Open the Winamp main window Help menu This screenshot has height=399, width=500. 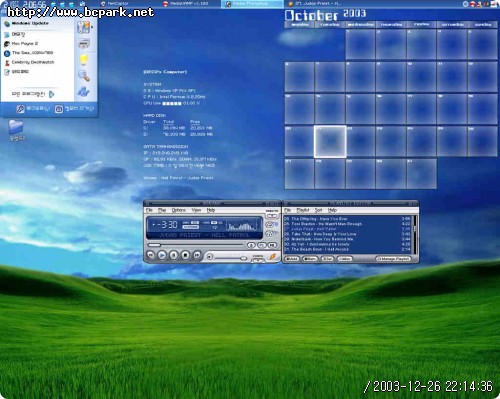[211, 210]
